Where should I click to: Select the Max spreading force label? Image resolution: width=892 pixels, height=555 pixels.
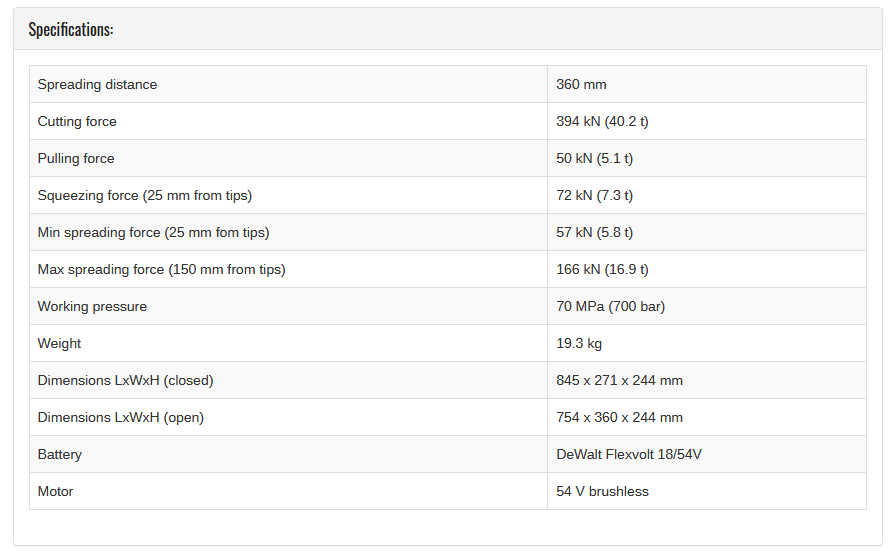pos(162,269)
